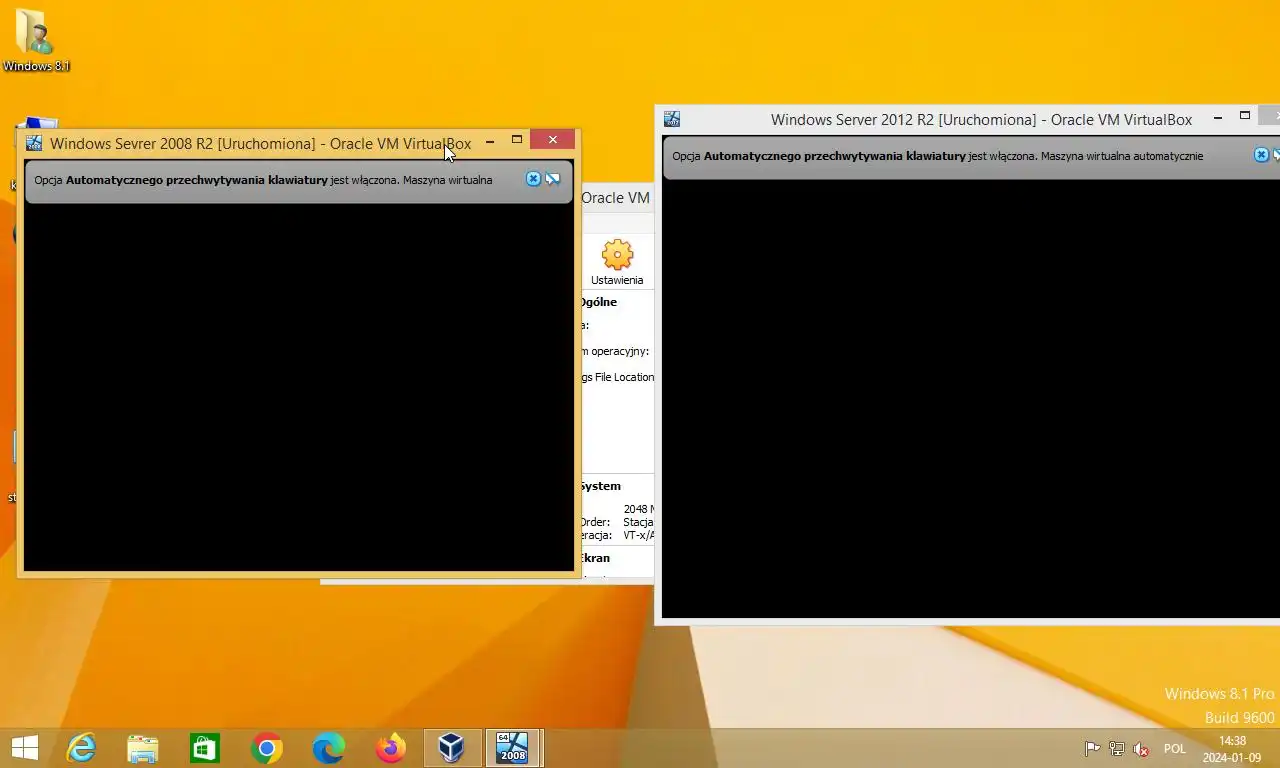Select the 2008 VM taskbar icon
The width and height of the screenshot is (1280, 768).
[514, 748]
